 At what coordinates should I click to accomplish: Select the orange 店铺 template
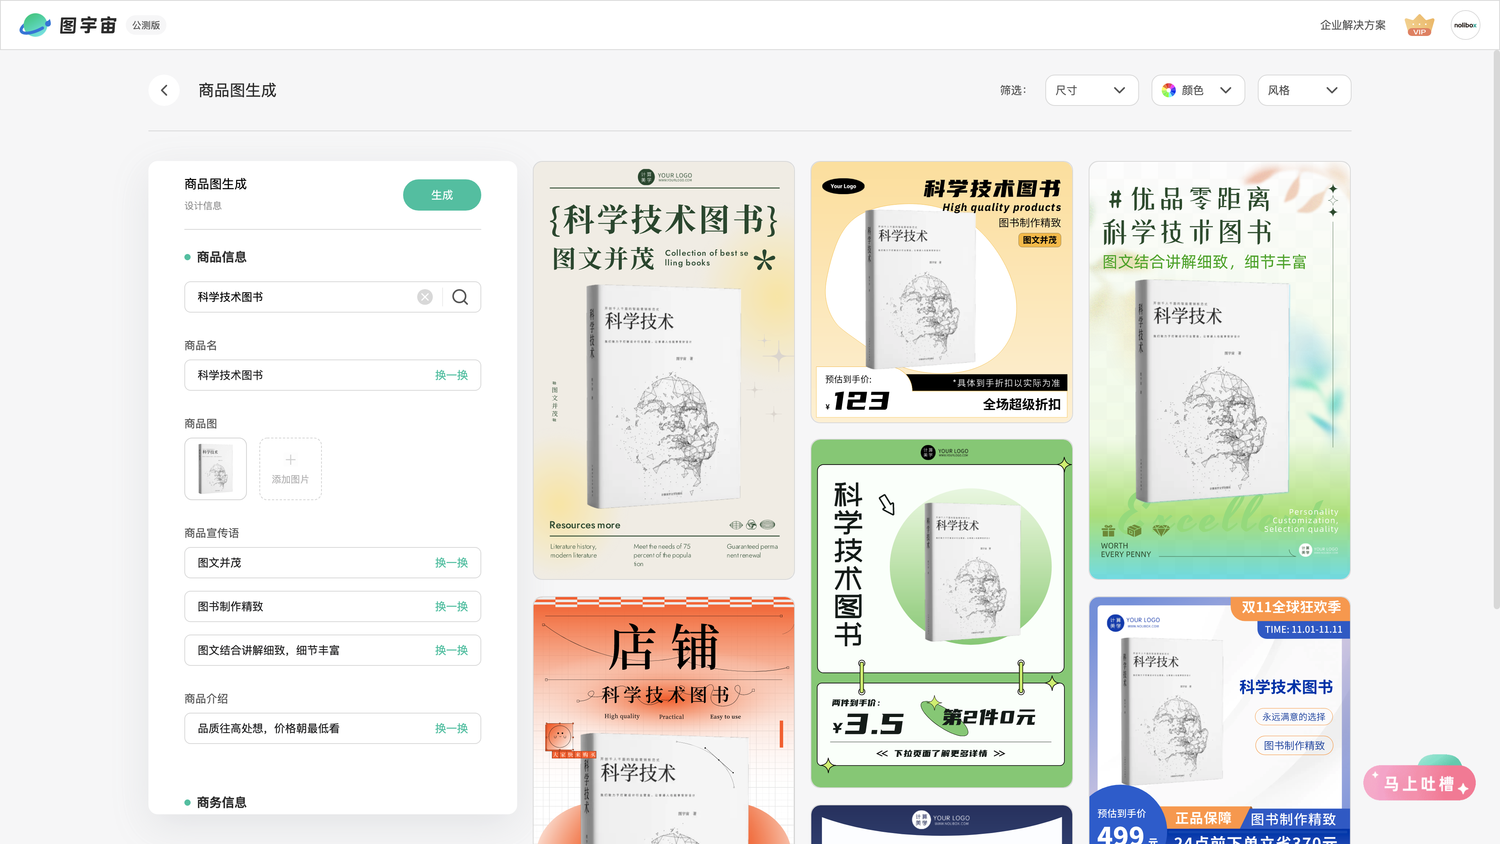(664, 721)
